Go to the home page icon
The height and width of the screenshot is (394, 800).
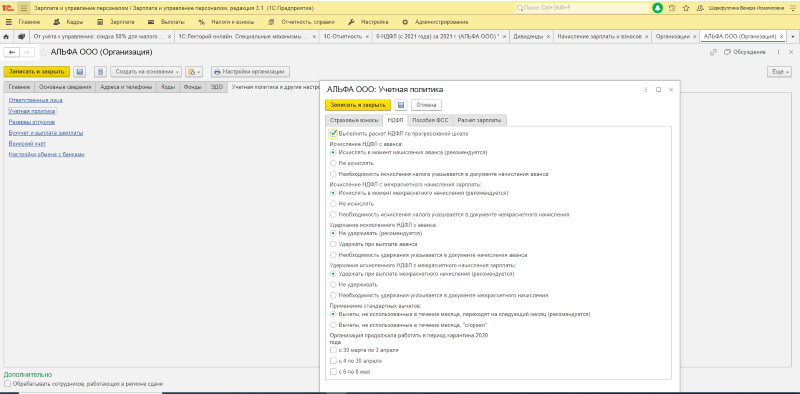point(7,37)
